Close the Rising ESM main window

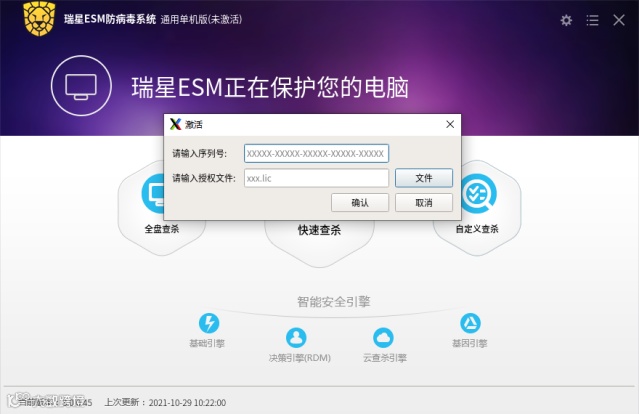tap(619, 20)
